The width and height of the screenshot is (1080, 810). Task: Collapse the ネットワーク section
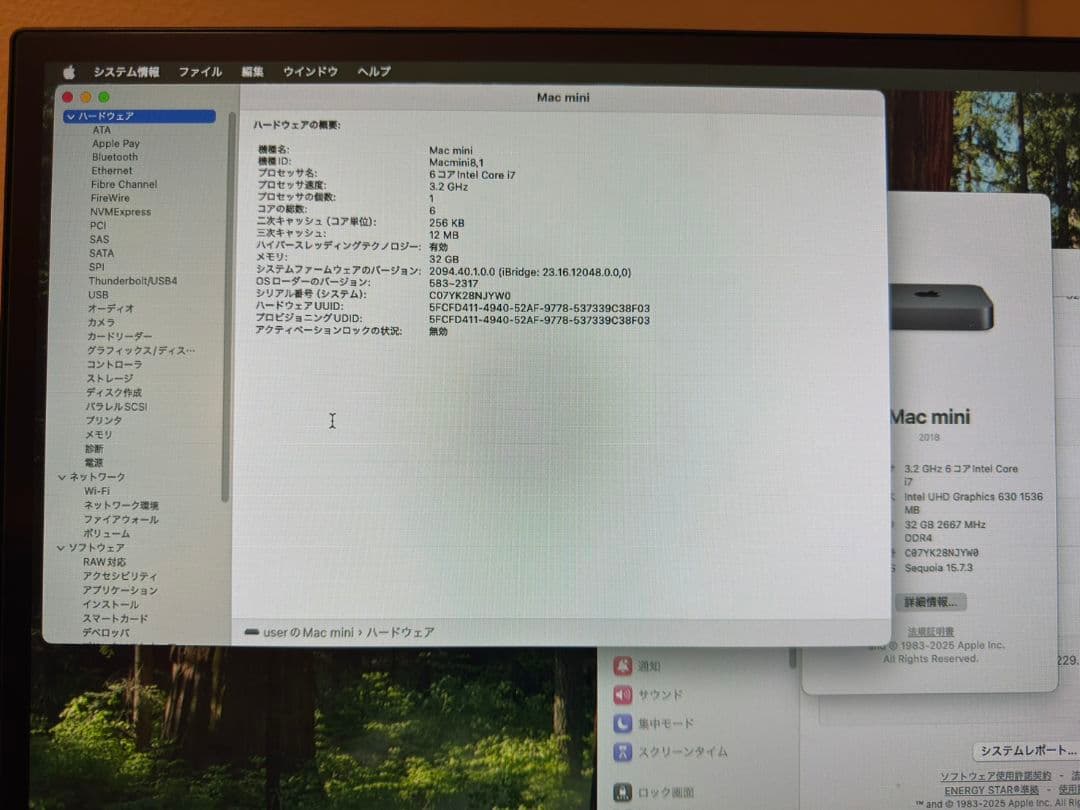click(x=63, y=476)
